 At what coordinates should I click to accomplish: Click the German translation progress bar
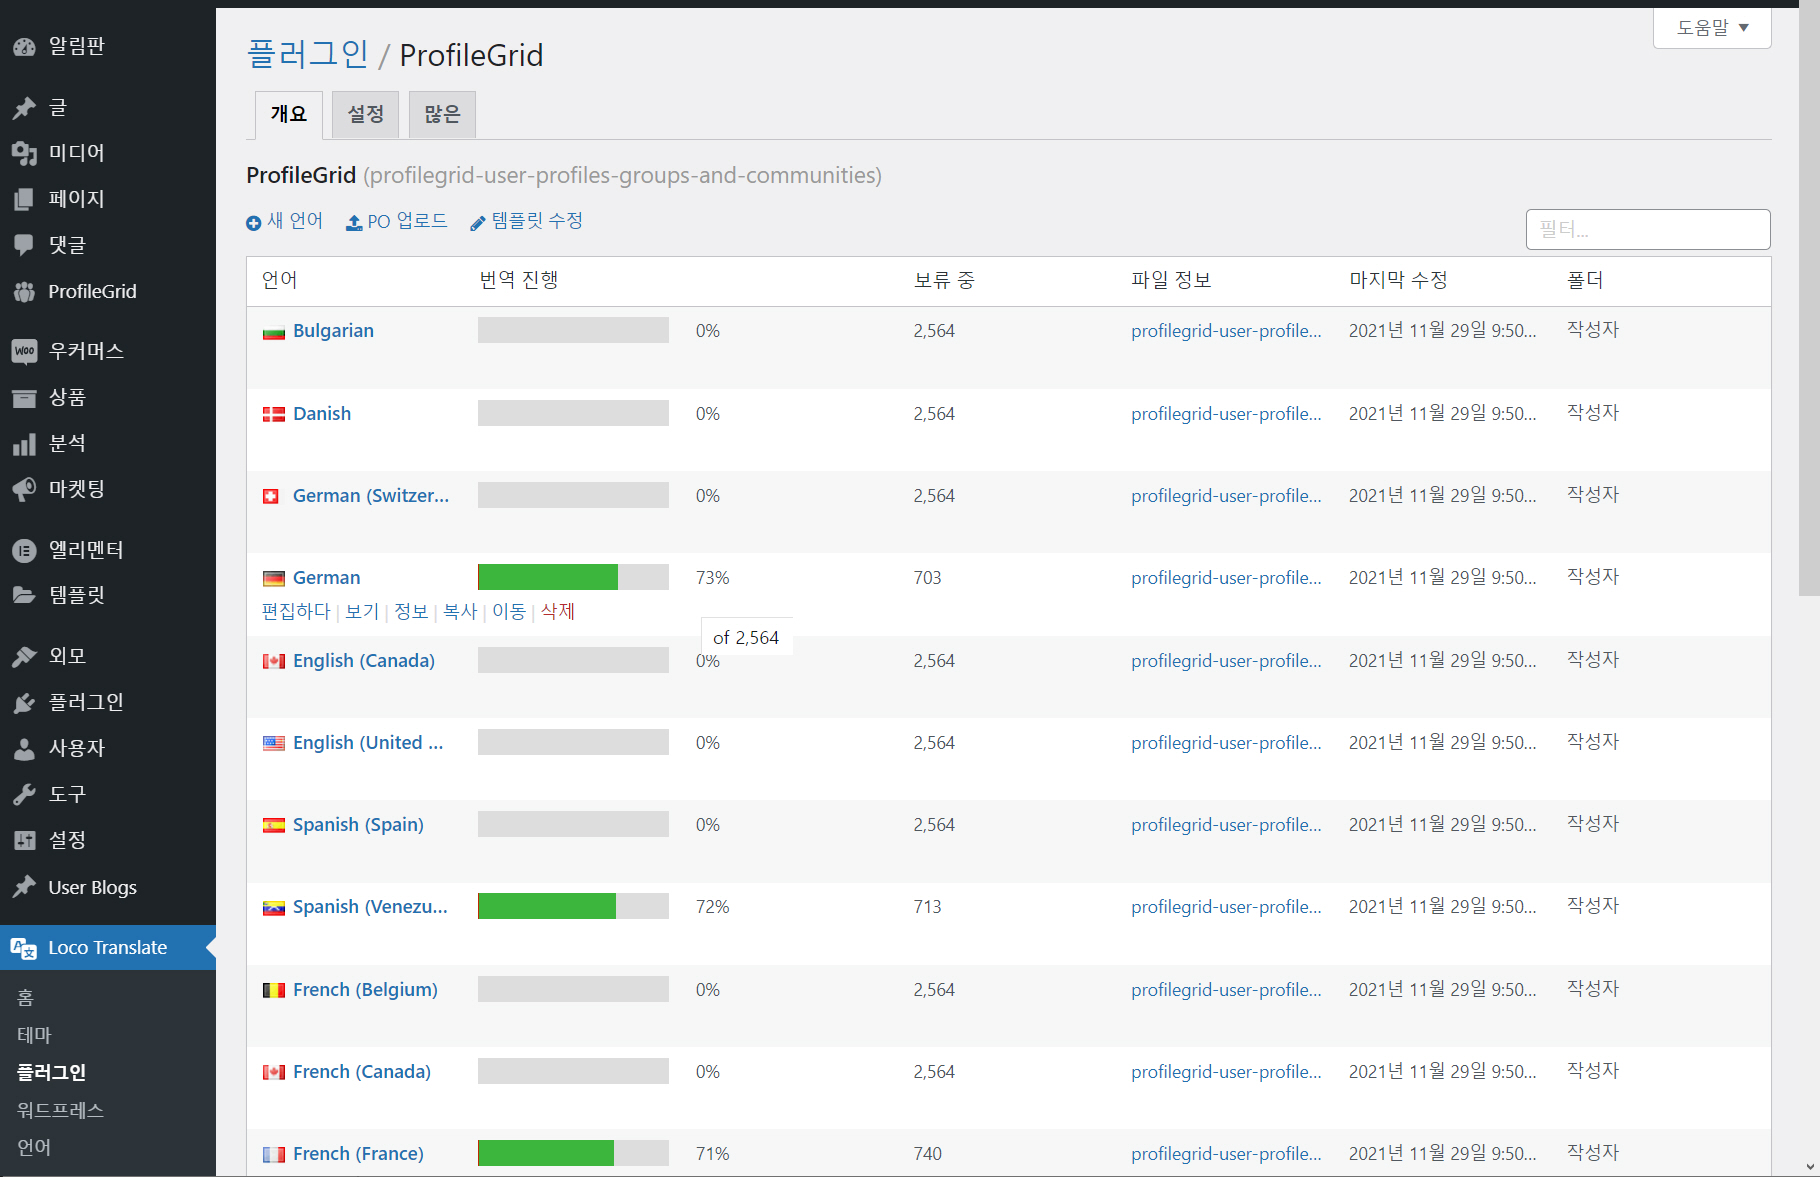point(573,577)
